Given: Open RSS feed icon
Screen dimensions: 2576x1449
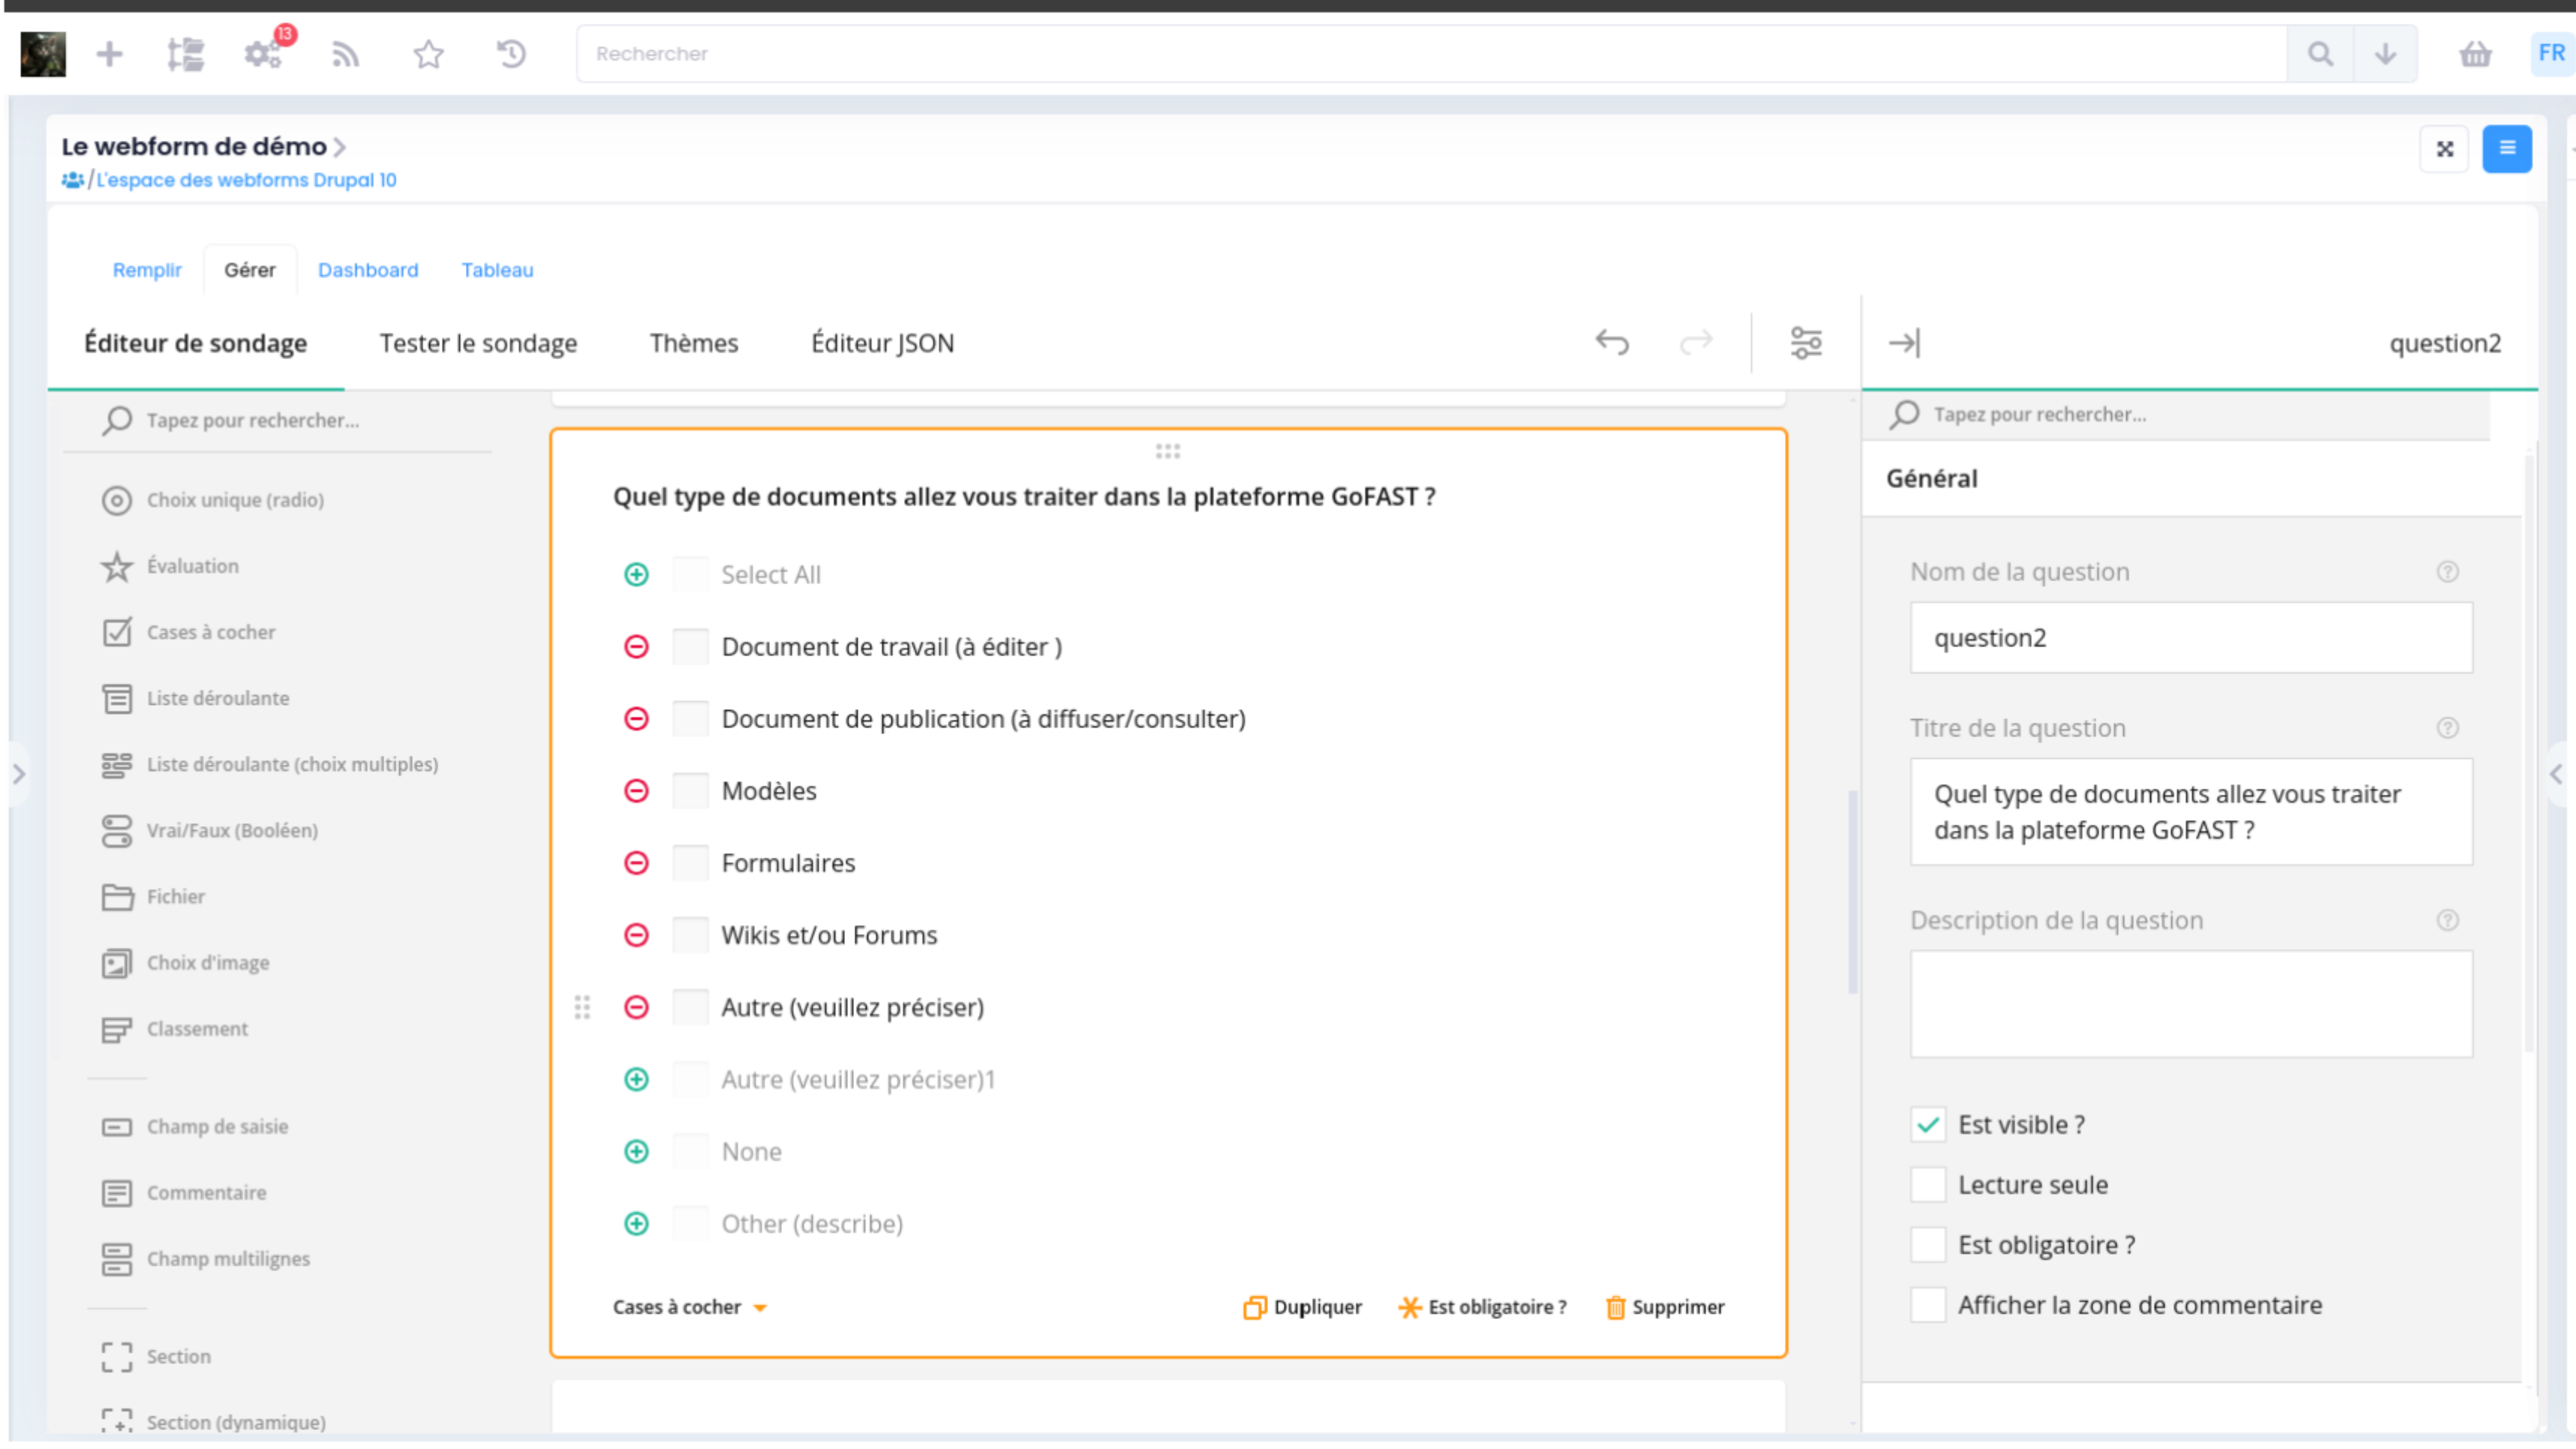Looking at the screenshot, I should tap(345, 54).
